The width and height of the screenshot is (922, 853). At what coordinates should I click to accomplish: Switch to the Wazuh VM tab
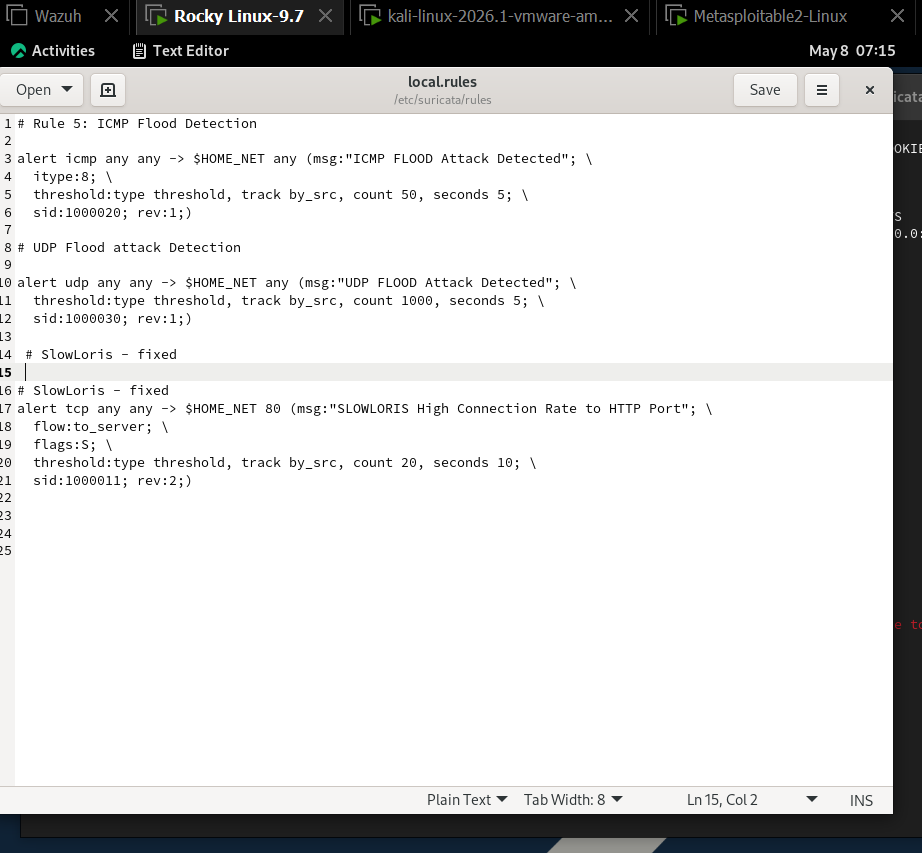(58, 16)
